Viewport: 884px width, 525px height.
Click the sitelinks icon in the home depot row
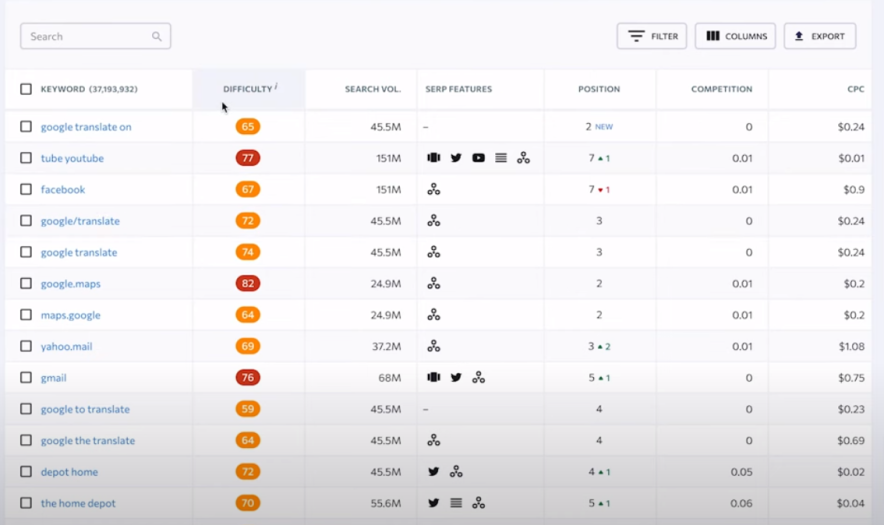click(x=479, y=503)
